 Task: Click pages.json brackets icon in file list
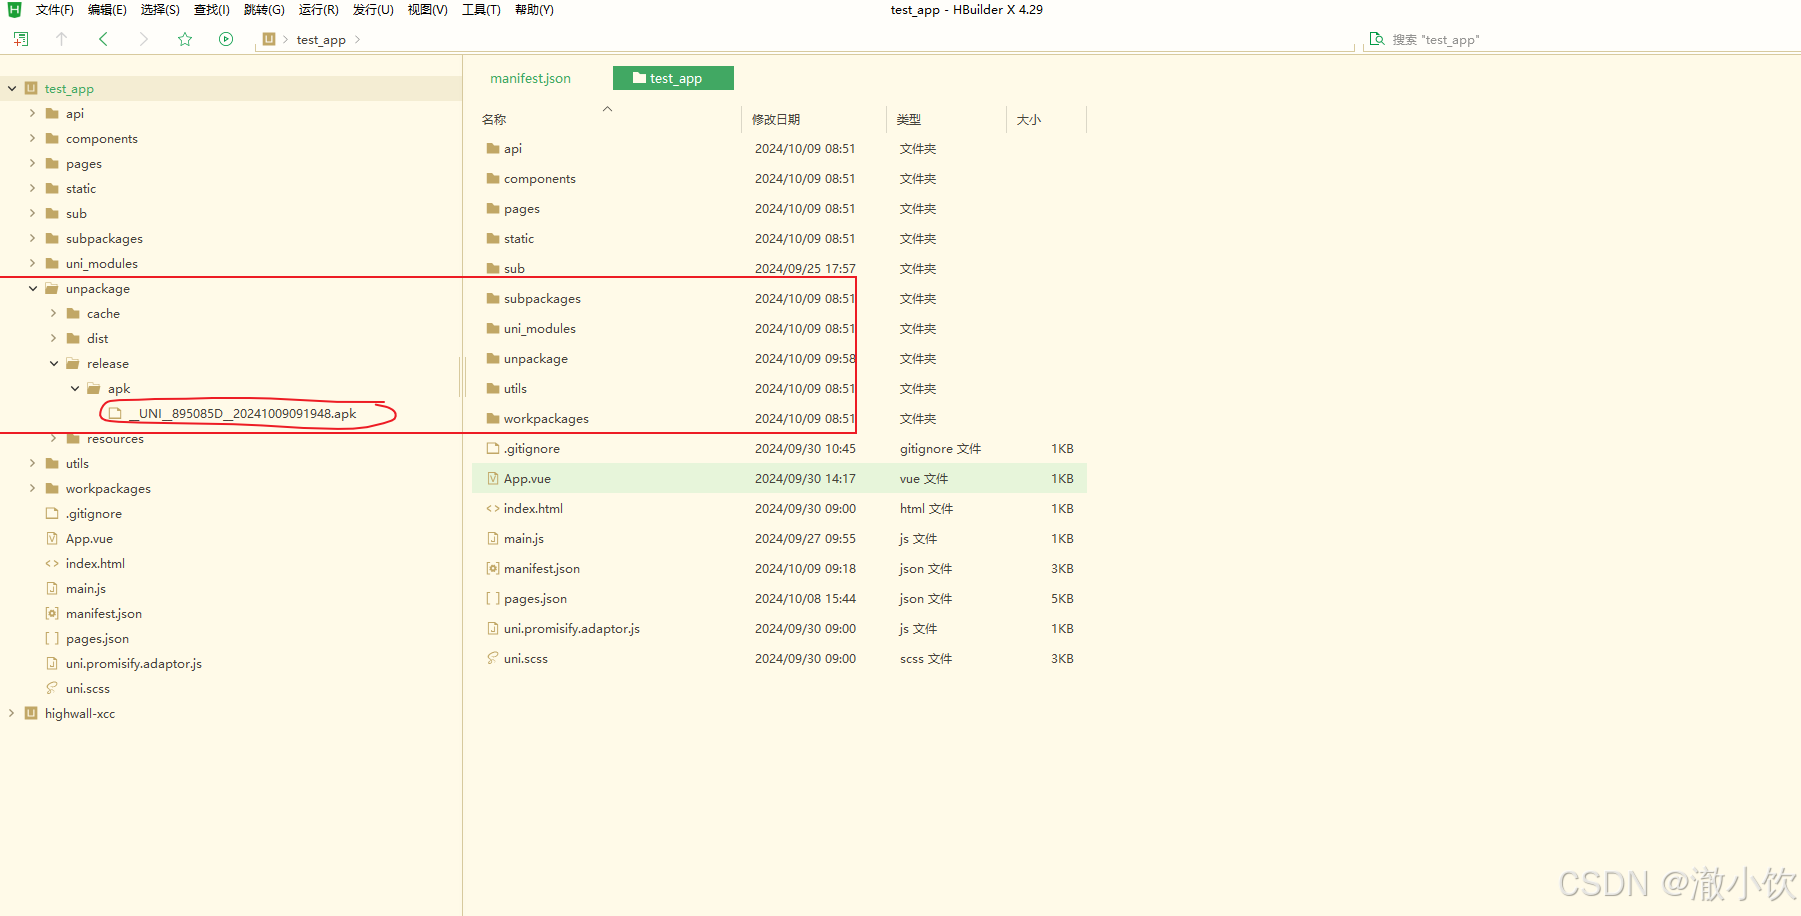(x=493, y=598)
